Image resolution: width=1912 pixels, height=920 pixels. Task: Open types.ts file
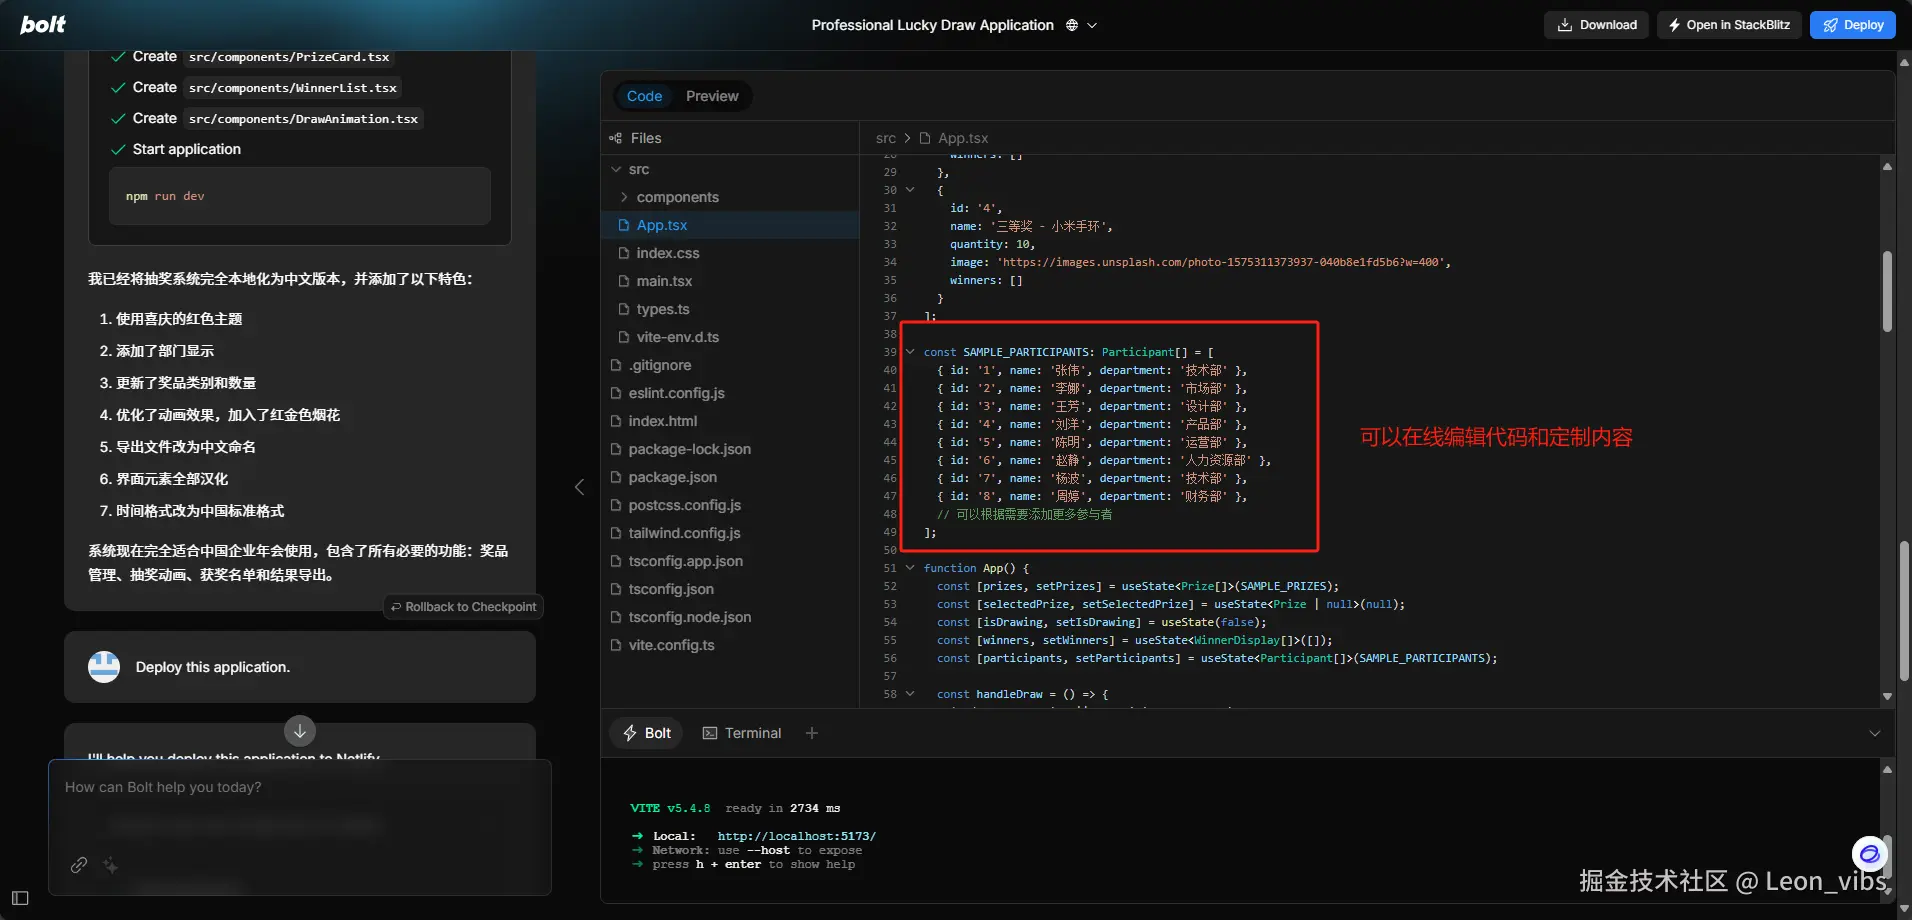click(730, 309)
